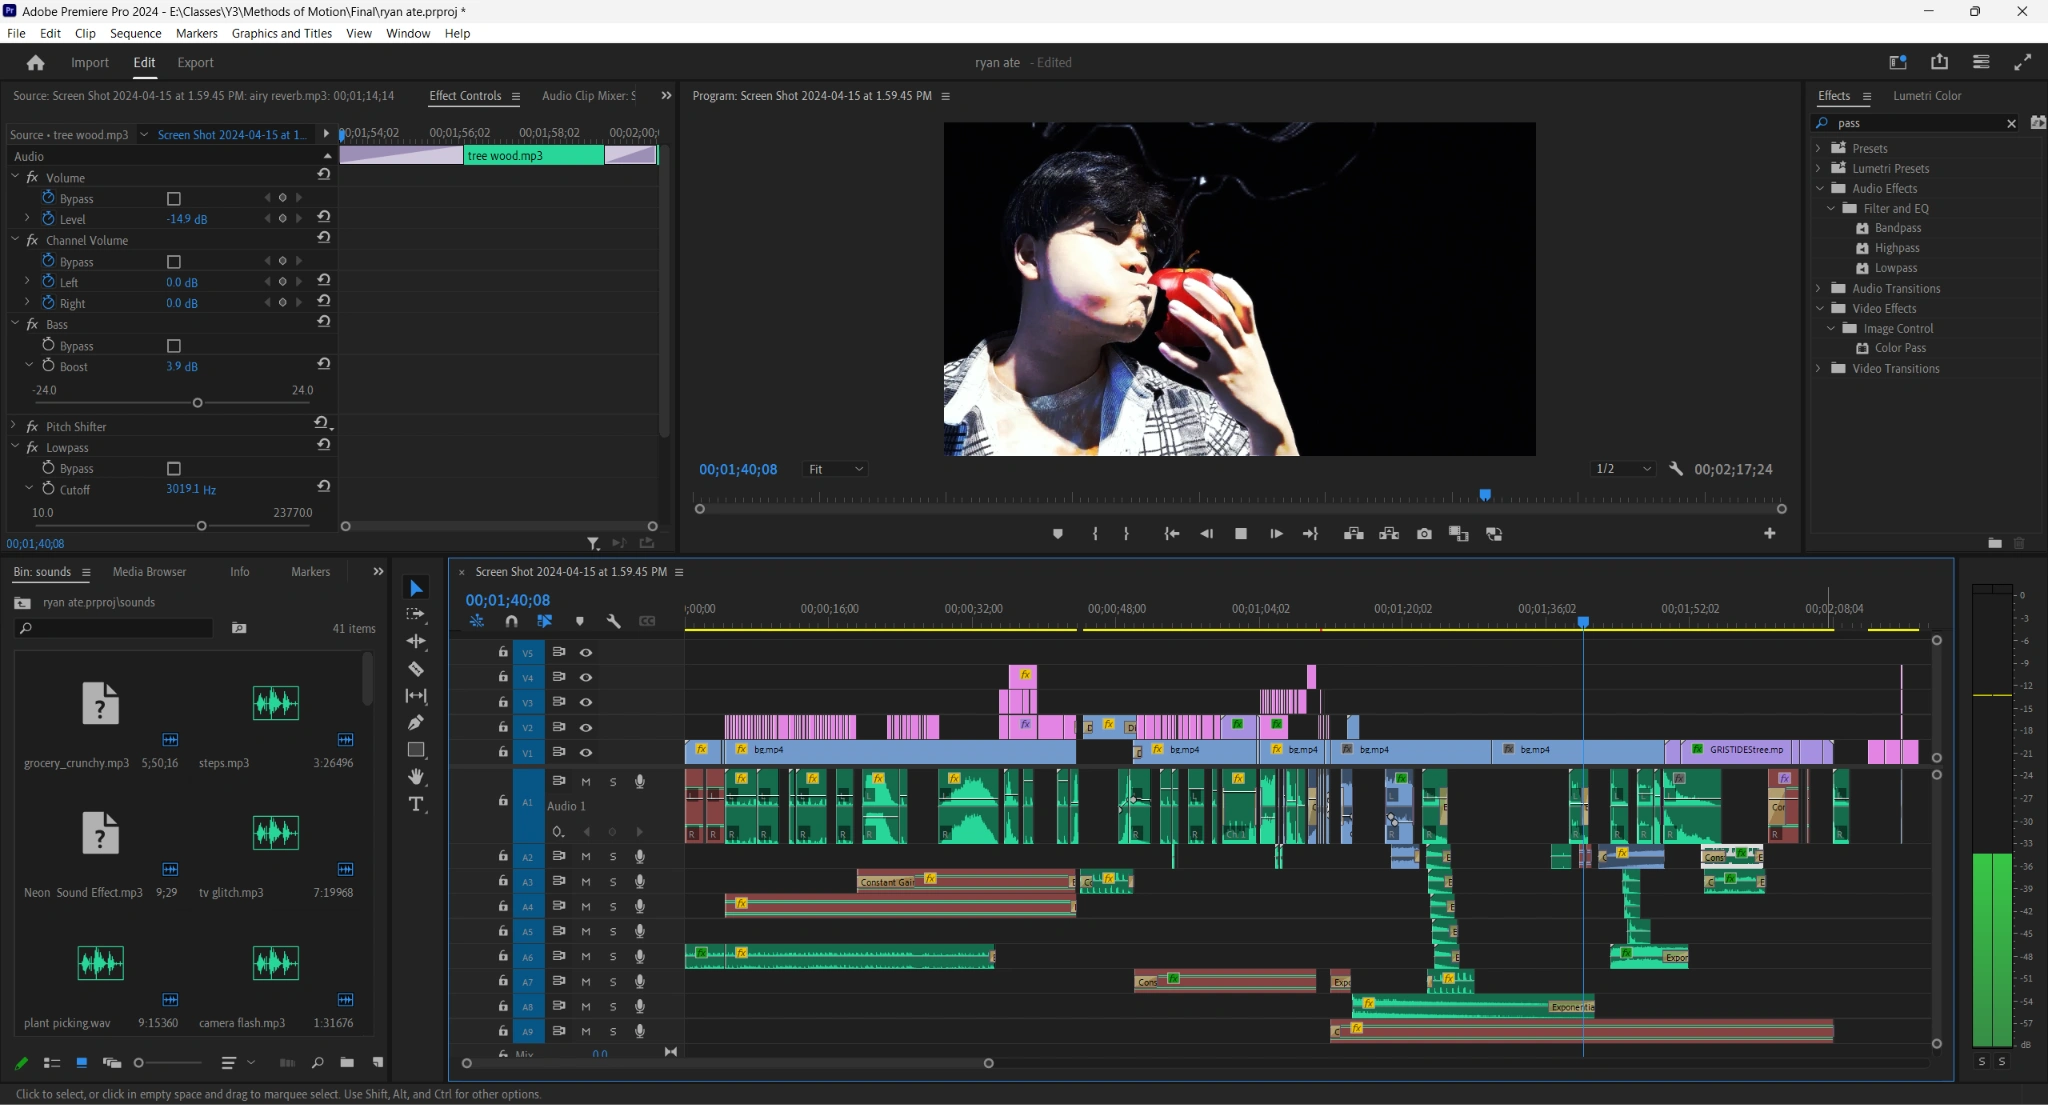The image size is (2048, 1105).
Task: Enable Bypass checkbox under Lowpass effect
Action: [174, 469]
